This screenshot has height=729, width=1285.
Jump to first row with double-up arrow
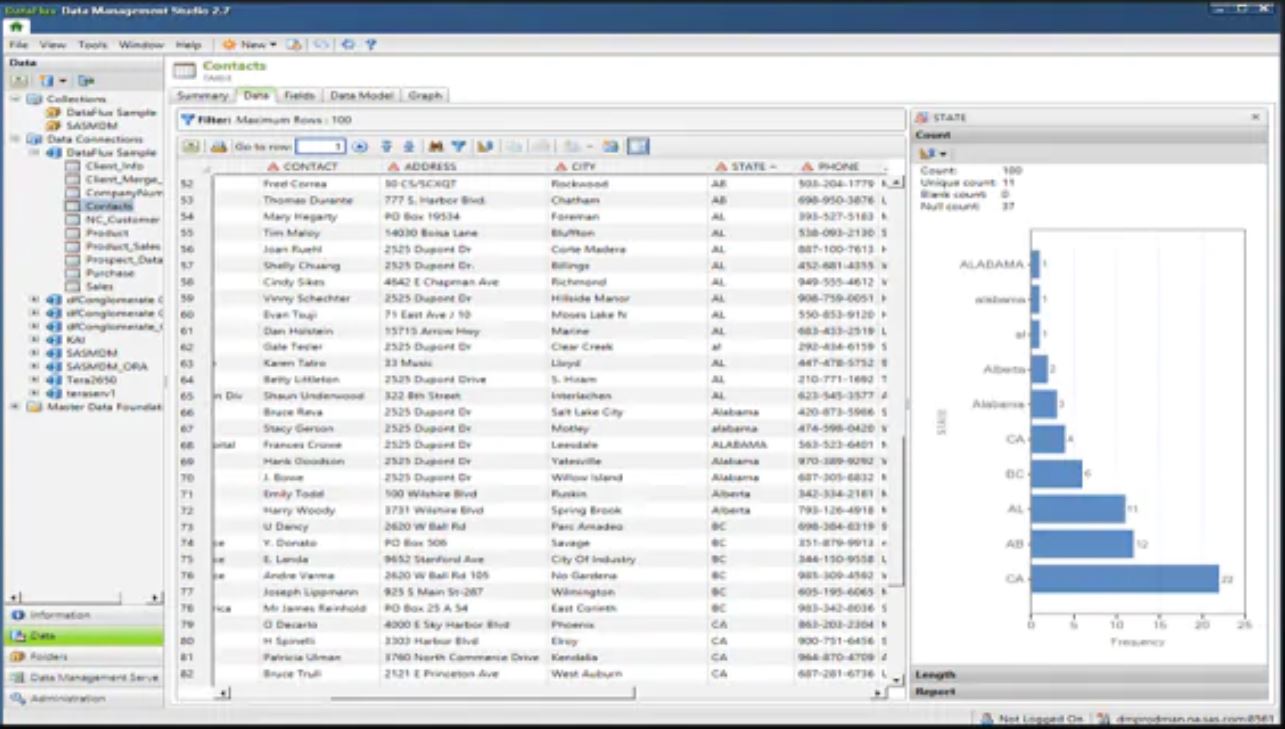408,147
